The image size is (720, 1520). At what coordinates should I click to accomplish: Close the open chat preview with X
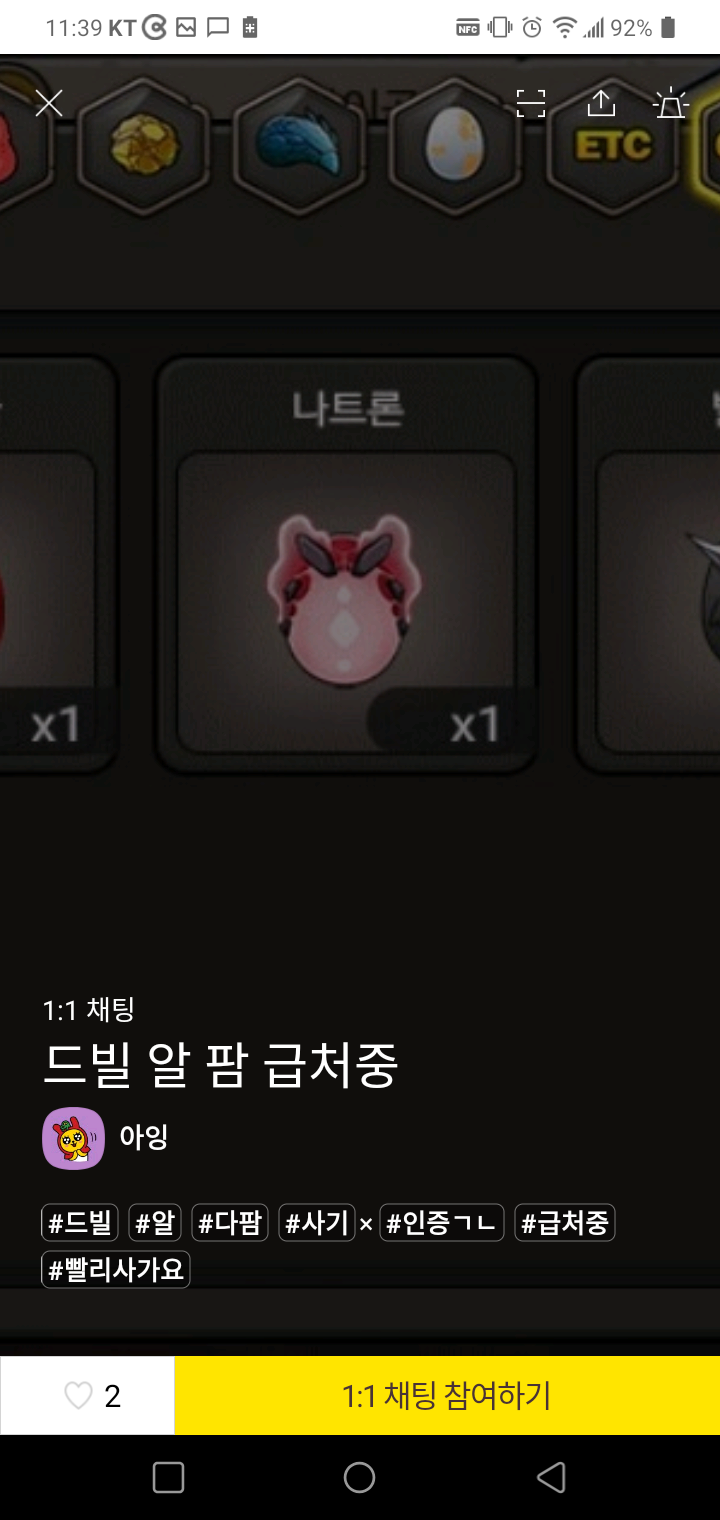pyautogui.click(x=49, y=103)
